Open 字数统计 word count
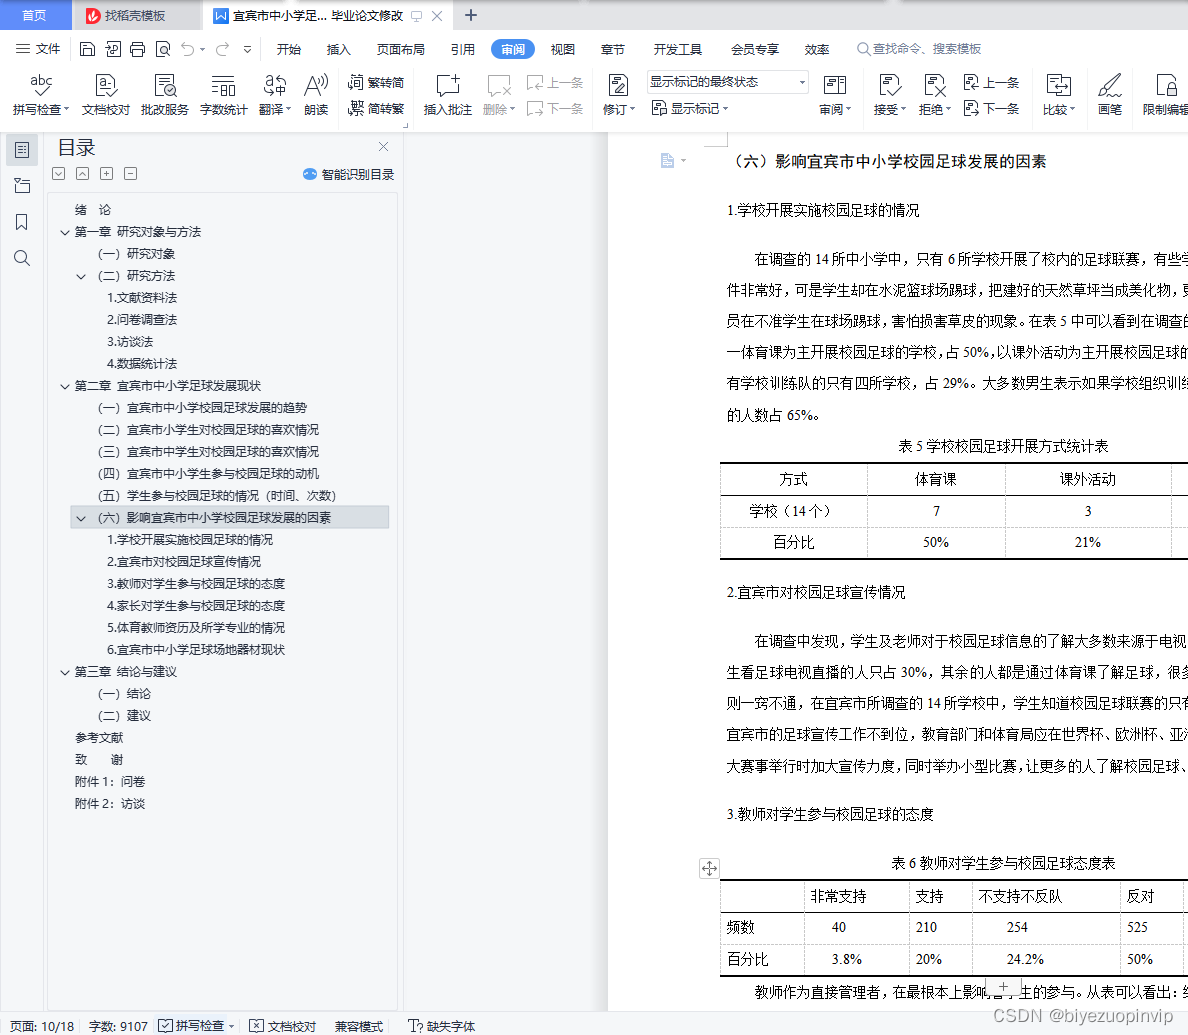Viewport: 1188px width, 1035px height. [x=224, y=95]
